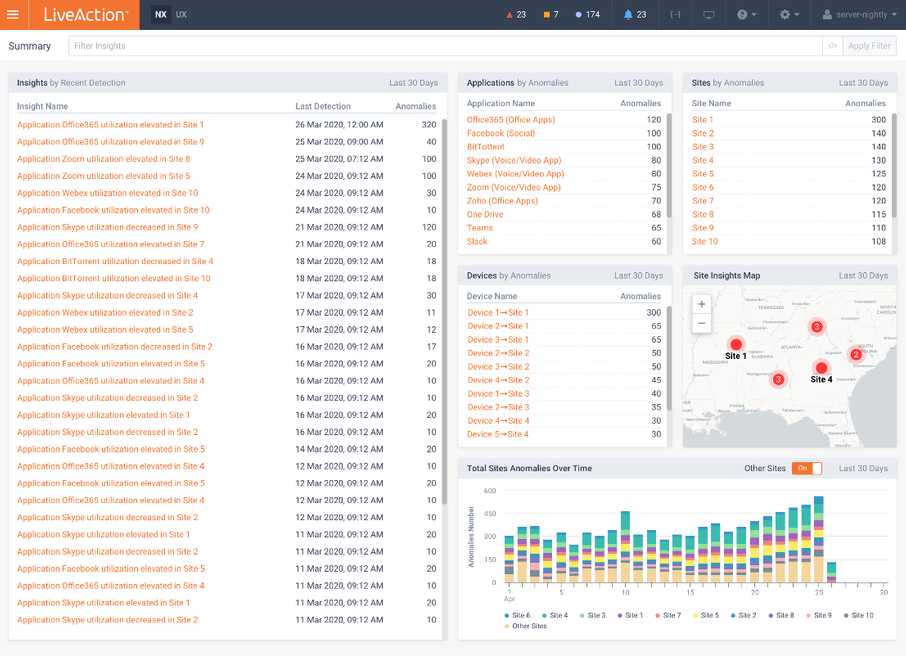Toggle Site 2 series in chart legend
The image size is (906, 656).
click(743, 615)
